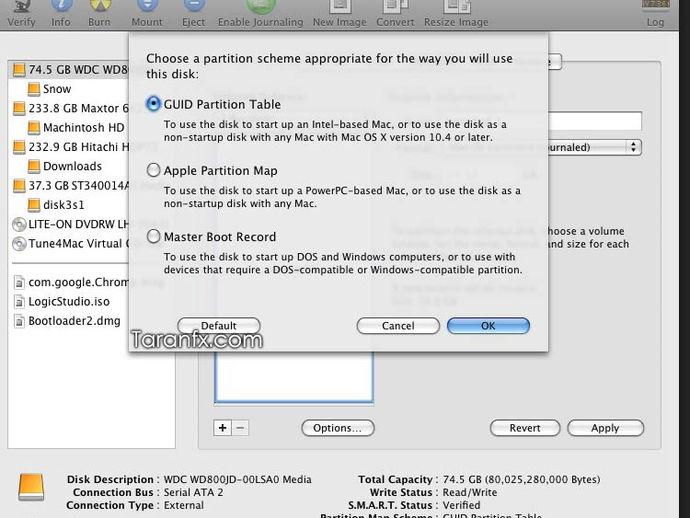
Task: Click the Enable Journaling toolbar icon
Action: [x=261, y=7]
